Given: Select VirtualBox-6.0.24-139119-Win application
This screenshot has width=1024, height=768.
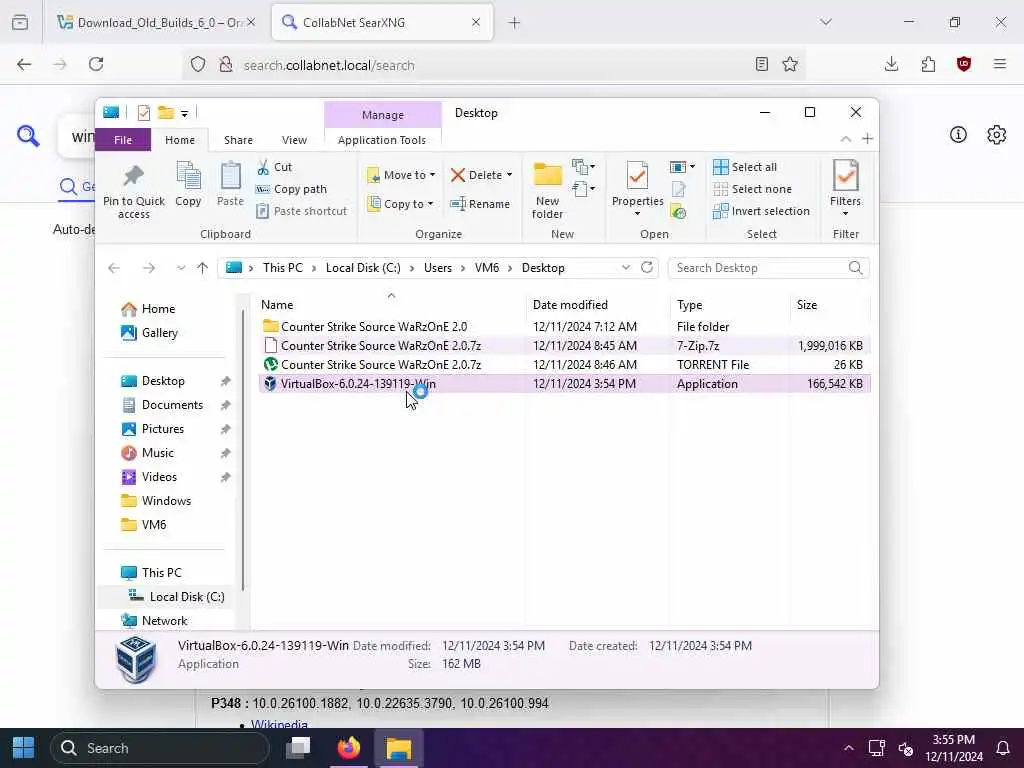Looking at the screenshot, I should click(x=565, y=383).
